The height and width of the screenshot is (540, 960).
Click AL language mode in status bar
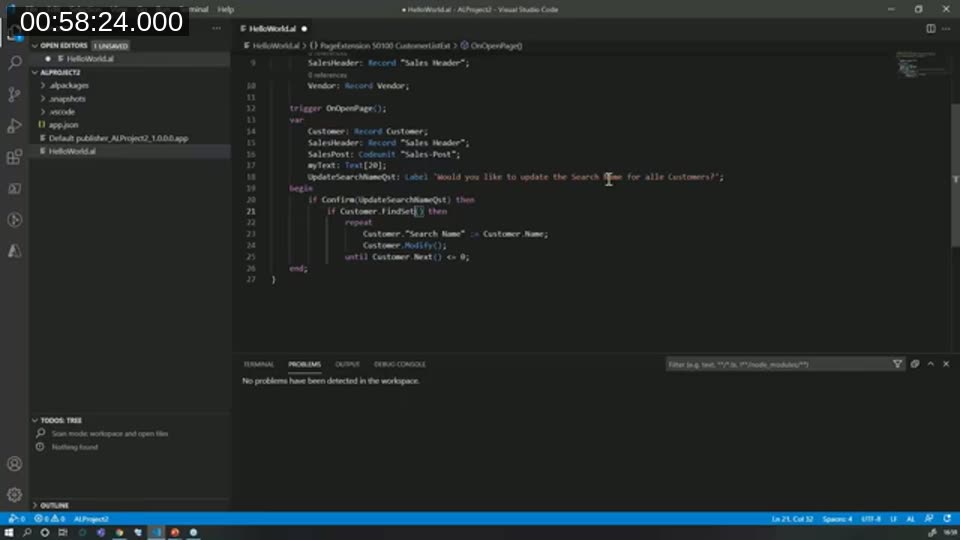910,519
